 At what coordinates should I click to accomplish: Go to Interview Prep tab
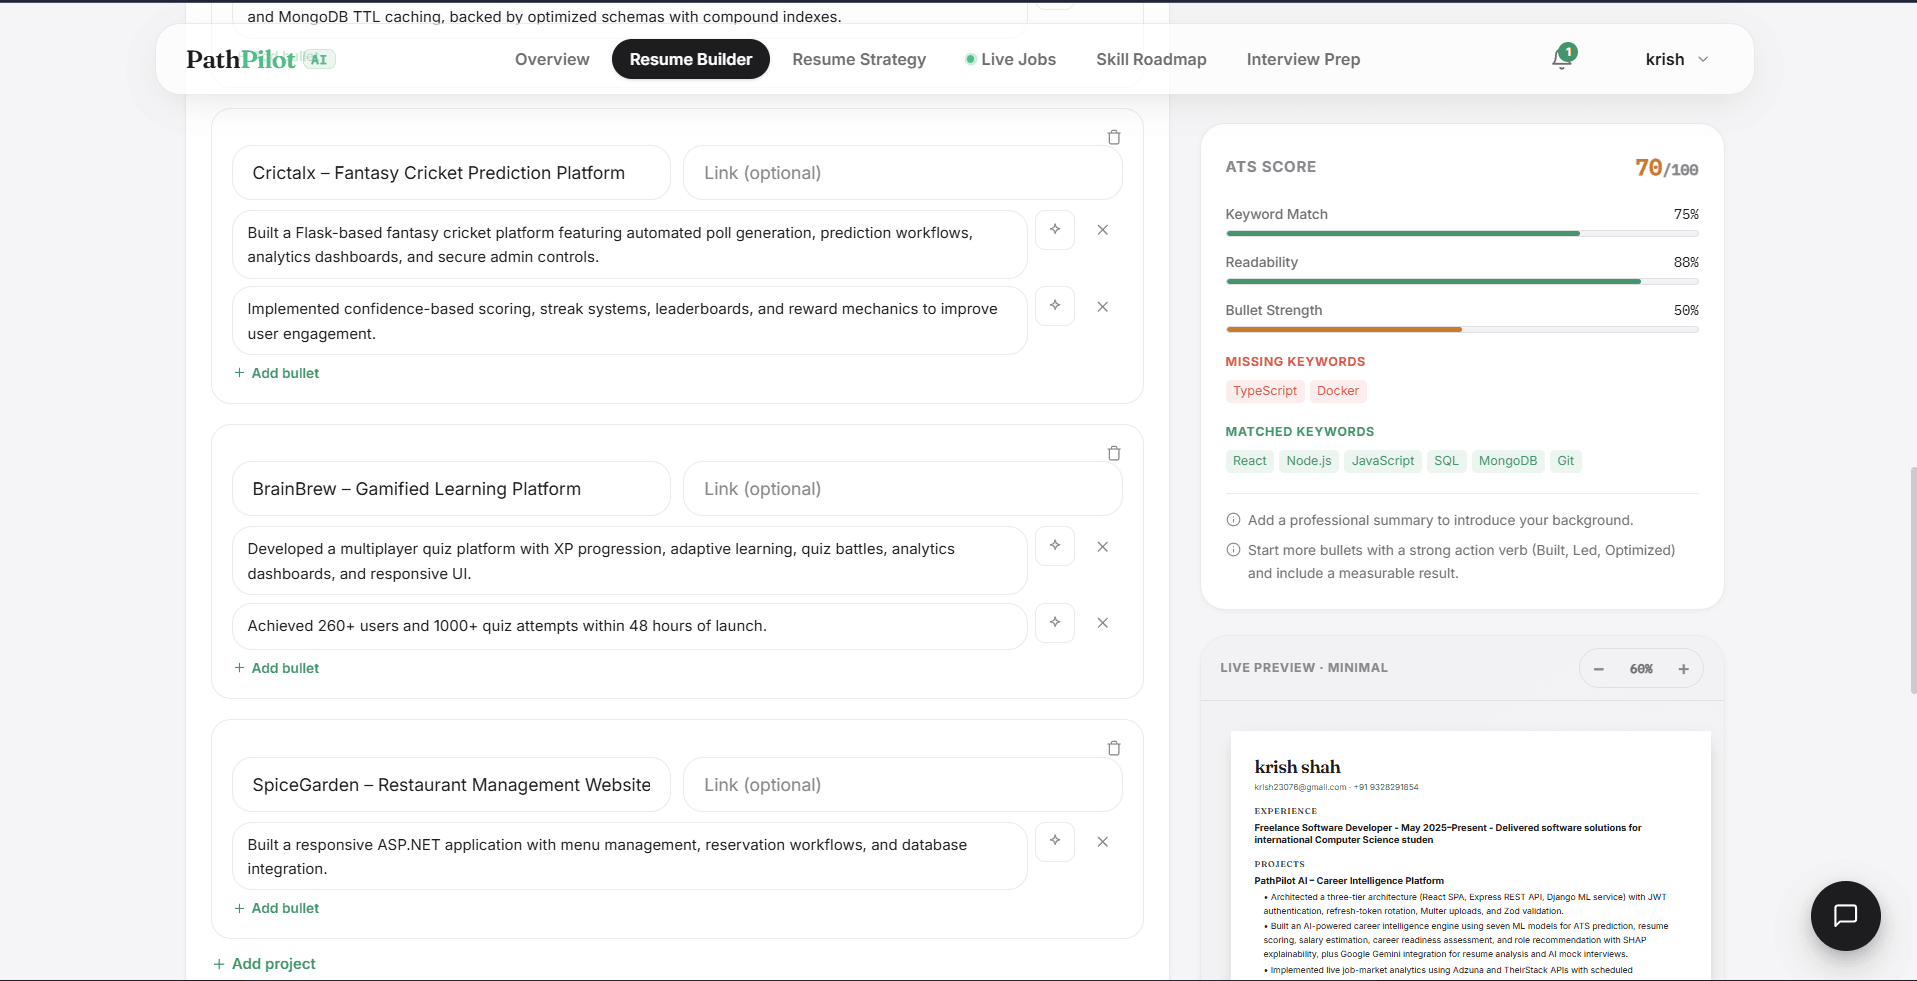point(1303,59)
